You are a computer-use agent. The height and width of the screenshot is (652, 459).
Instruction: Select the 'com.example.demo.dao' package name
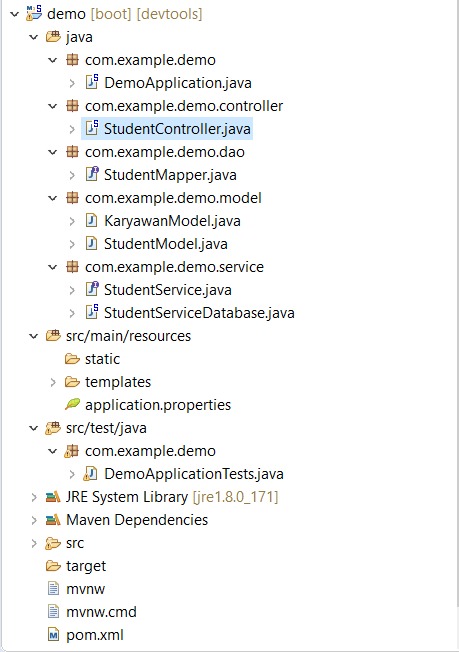click(x=165, y=152)
